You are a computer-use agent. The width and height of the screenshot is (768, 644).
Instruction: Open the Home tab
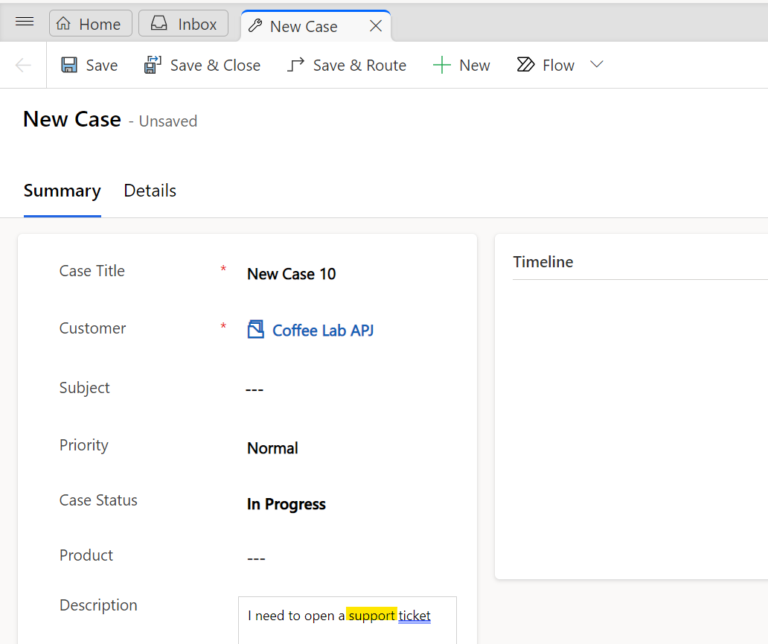91,23
